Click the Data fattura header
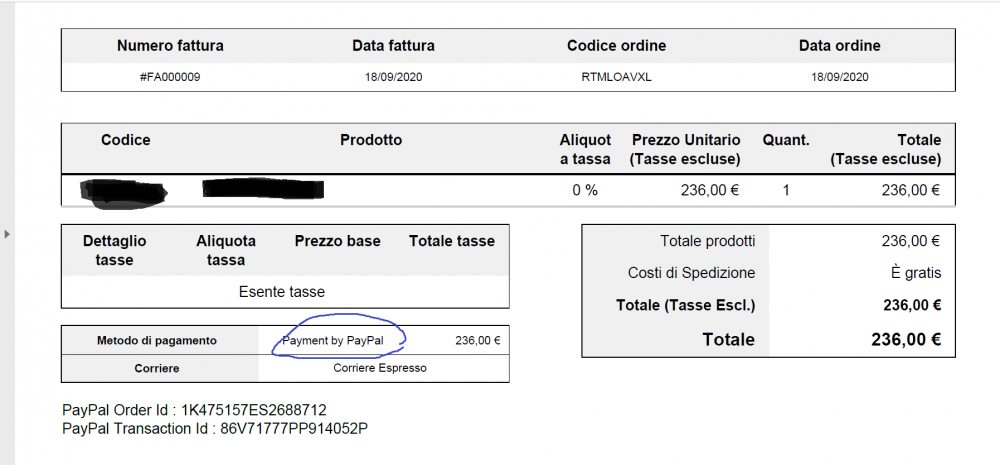The image size is (1000, 465). (x=393, y=46)
